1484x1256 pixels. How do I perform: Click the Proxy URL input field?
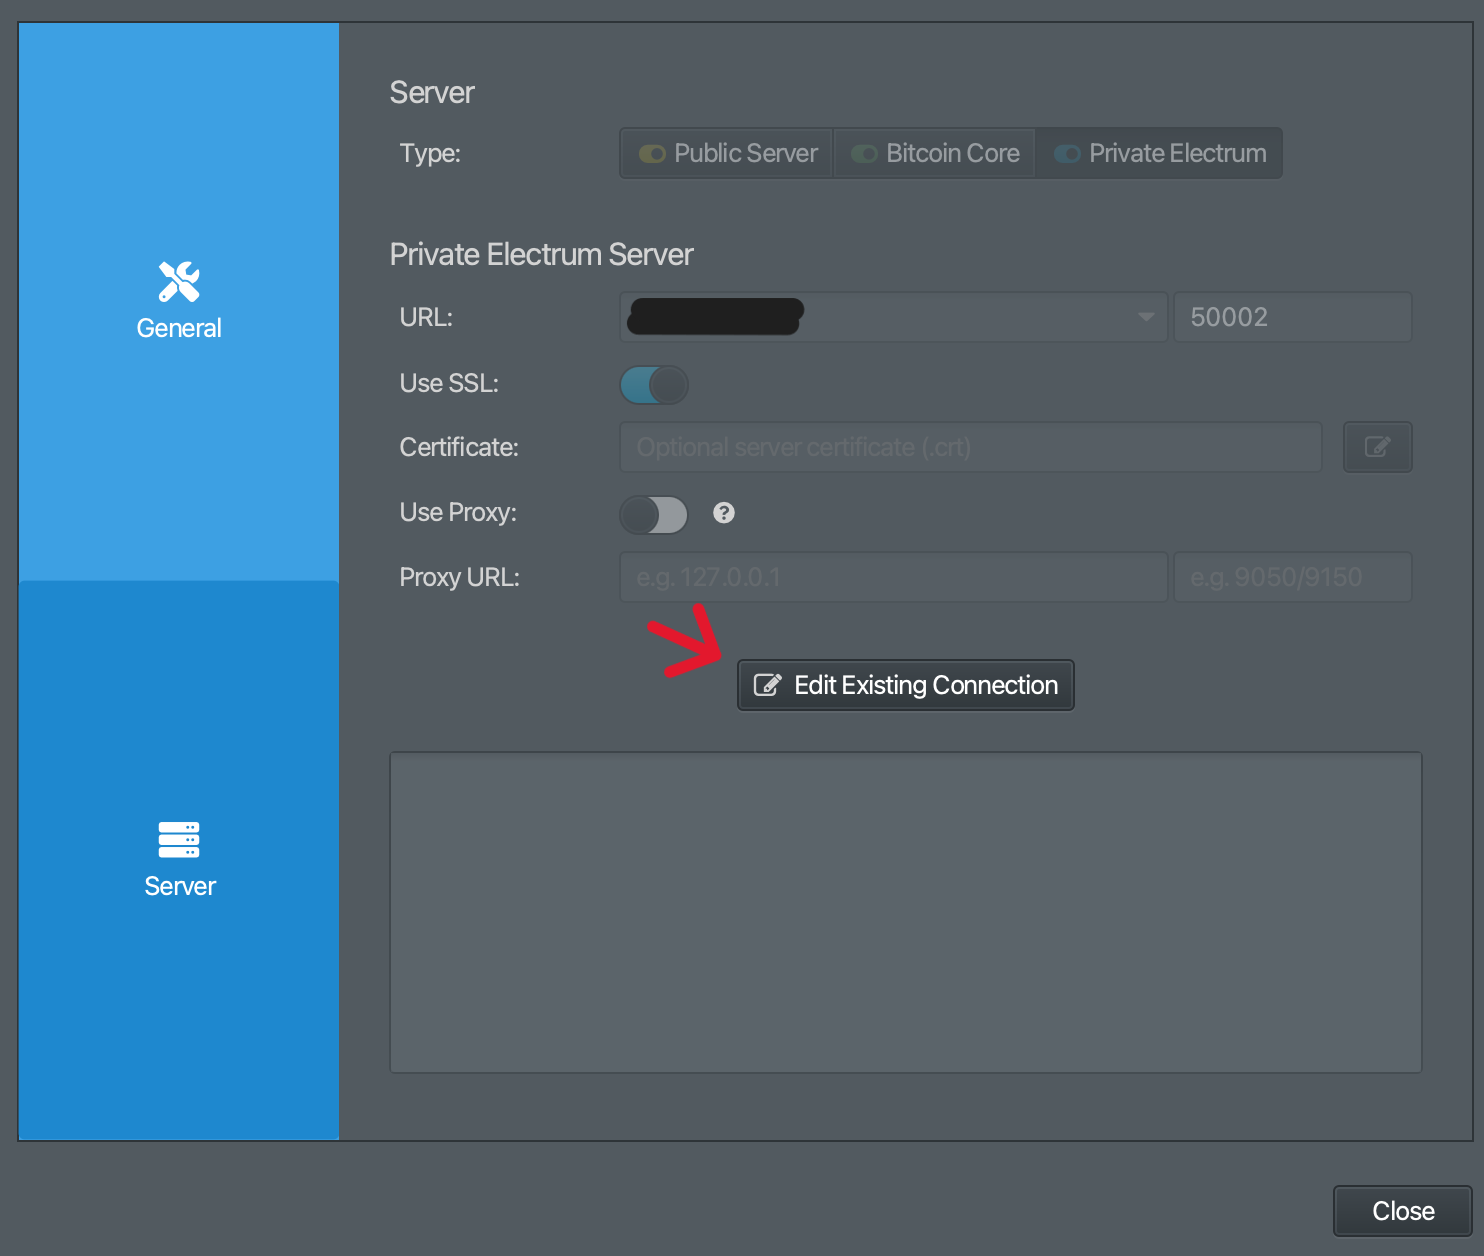pyautogui.click(x=893, y=577)
